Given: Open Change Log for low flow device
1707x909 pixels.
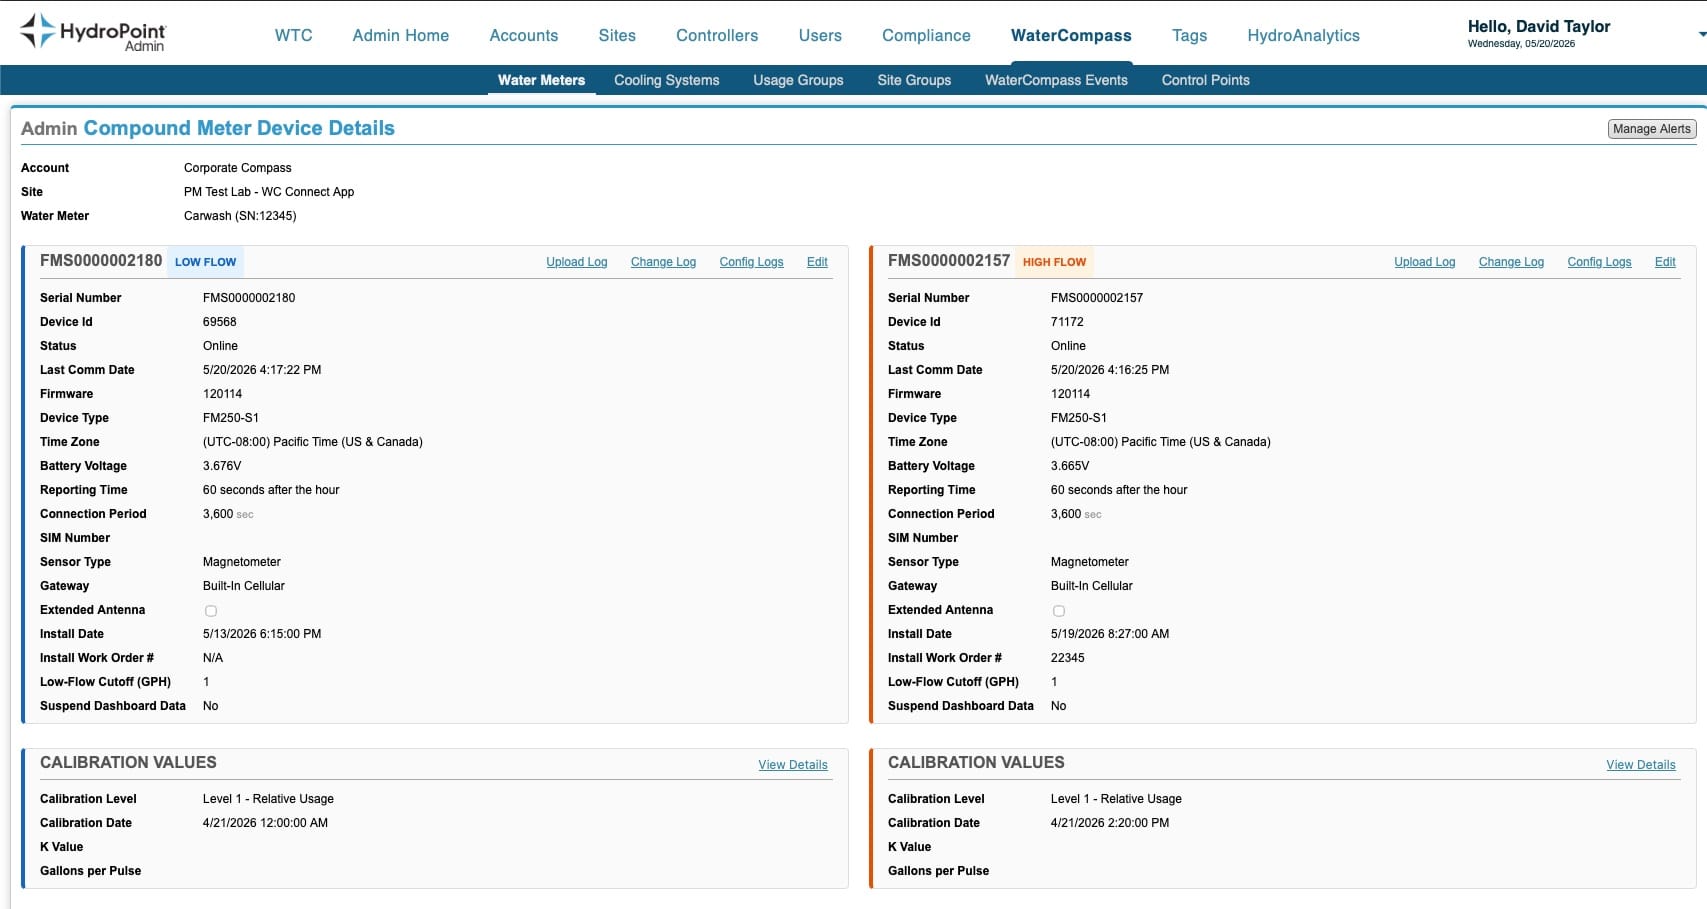Looking at the screenshot, I should pyautogui.click(x=663, y=262).
